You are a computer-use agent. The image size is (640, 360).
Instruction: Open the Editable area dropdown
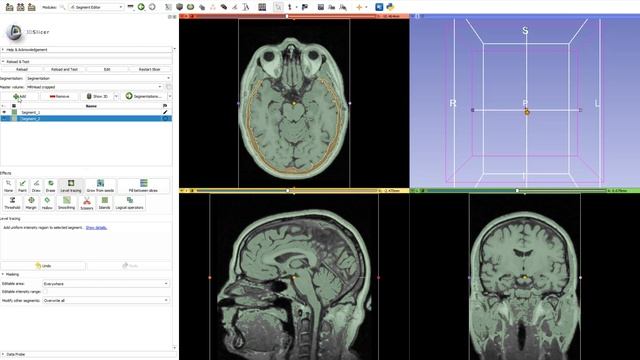[x=106, y=284]
